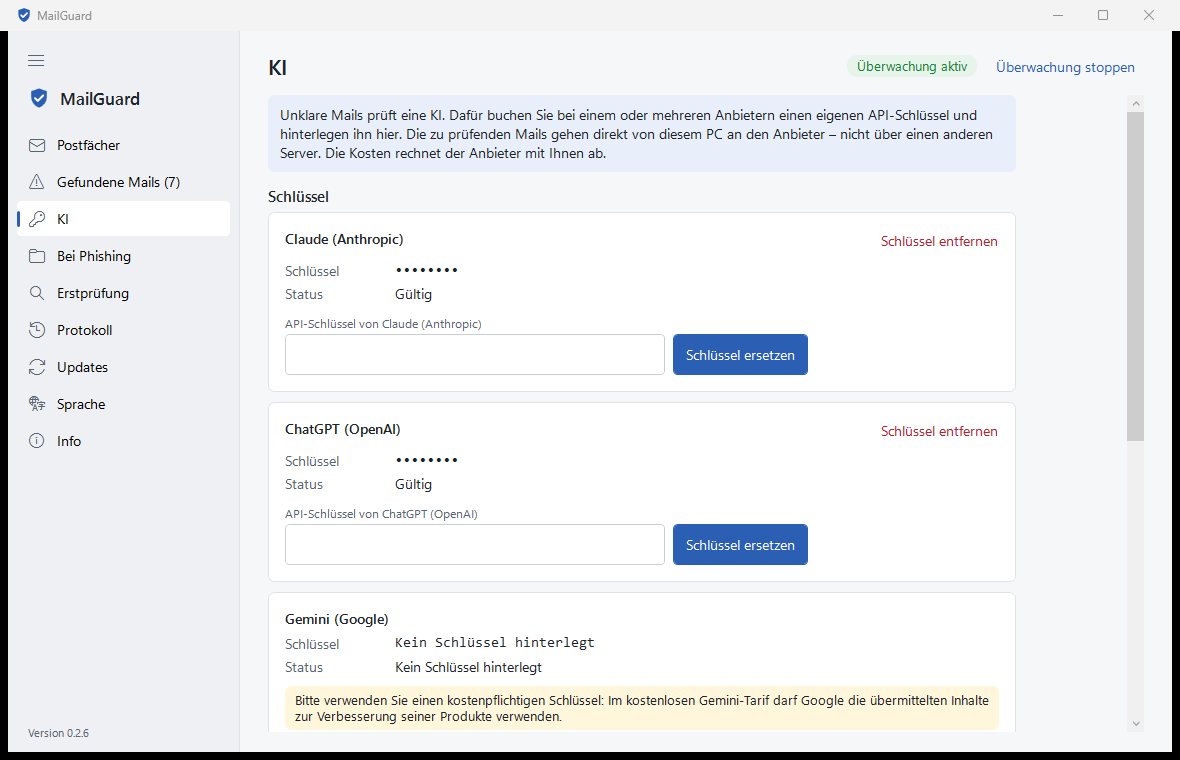Click the Version 0.2.6 label
This screenshot has height=760, width=1180.
pos(59,733)
